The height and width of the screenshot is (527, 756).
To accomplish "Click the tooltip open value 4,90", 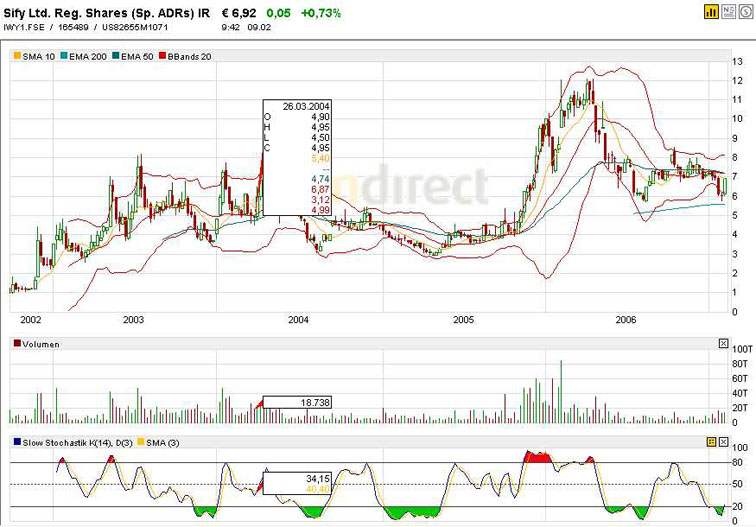I will [x=321, y=117].
